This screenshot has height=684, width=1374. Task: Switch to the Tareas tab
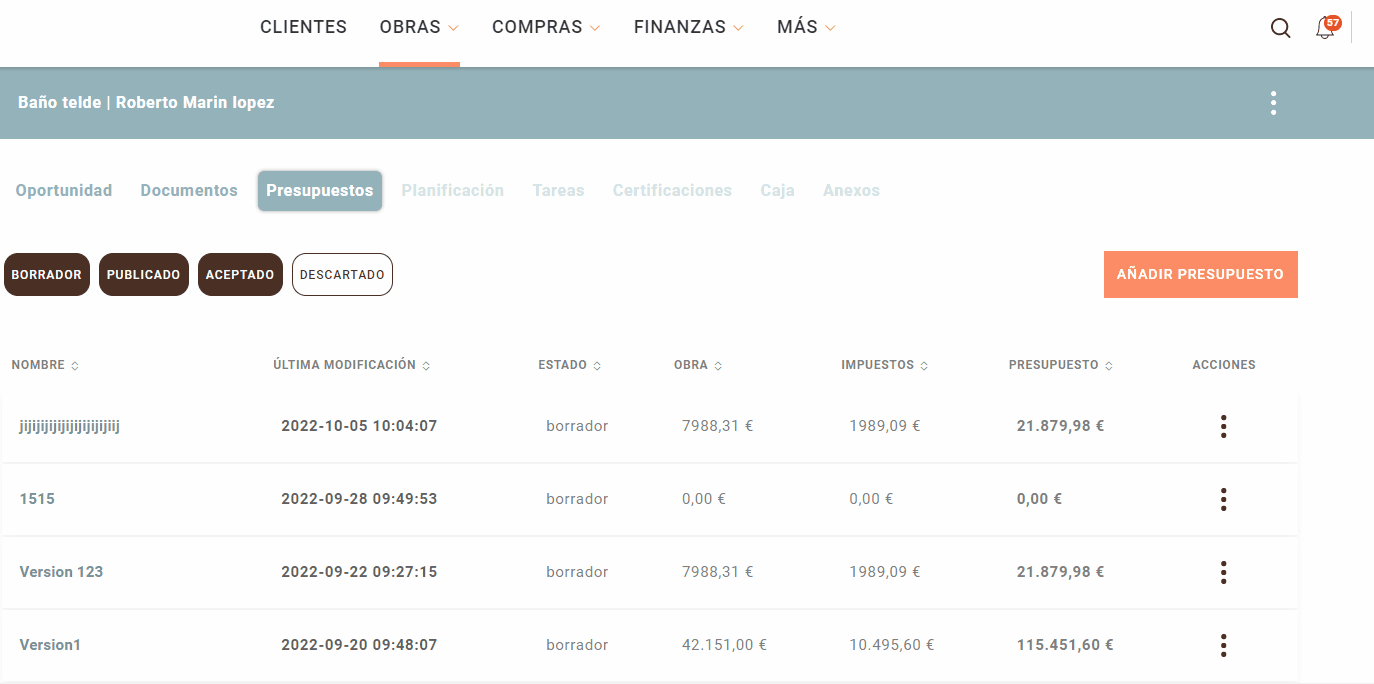click(x=558, y=190)
